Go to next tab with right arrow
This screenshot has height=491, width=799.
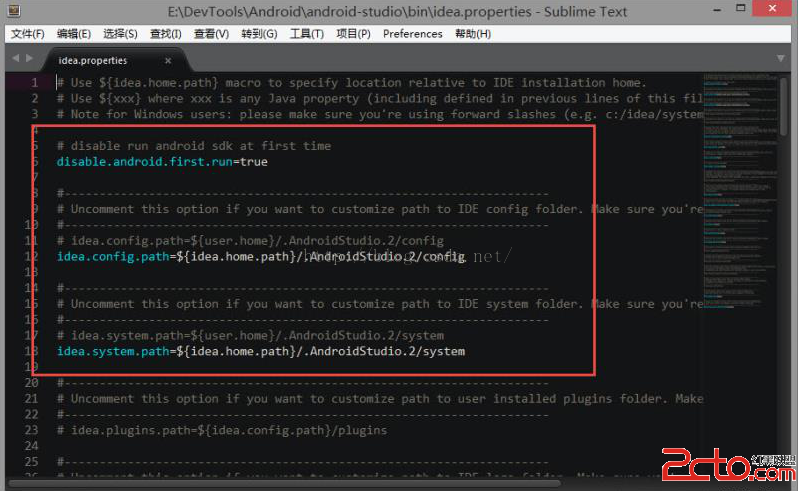(30, 58)
